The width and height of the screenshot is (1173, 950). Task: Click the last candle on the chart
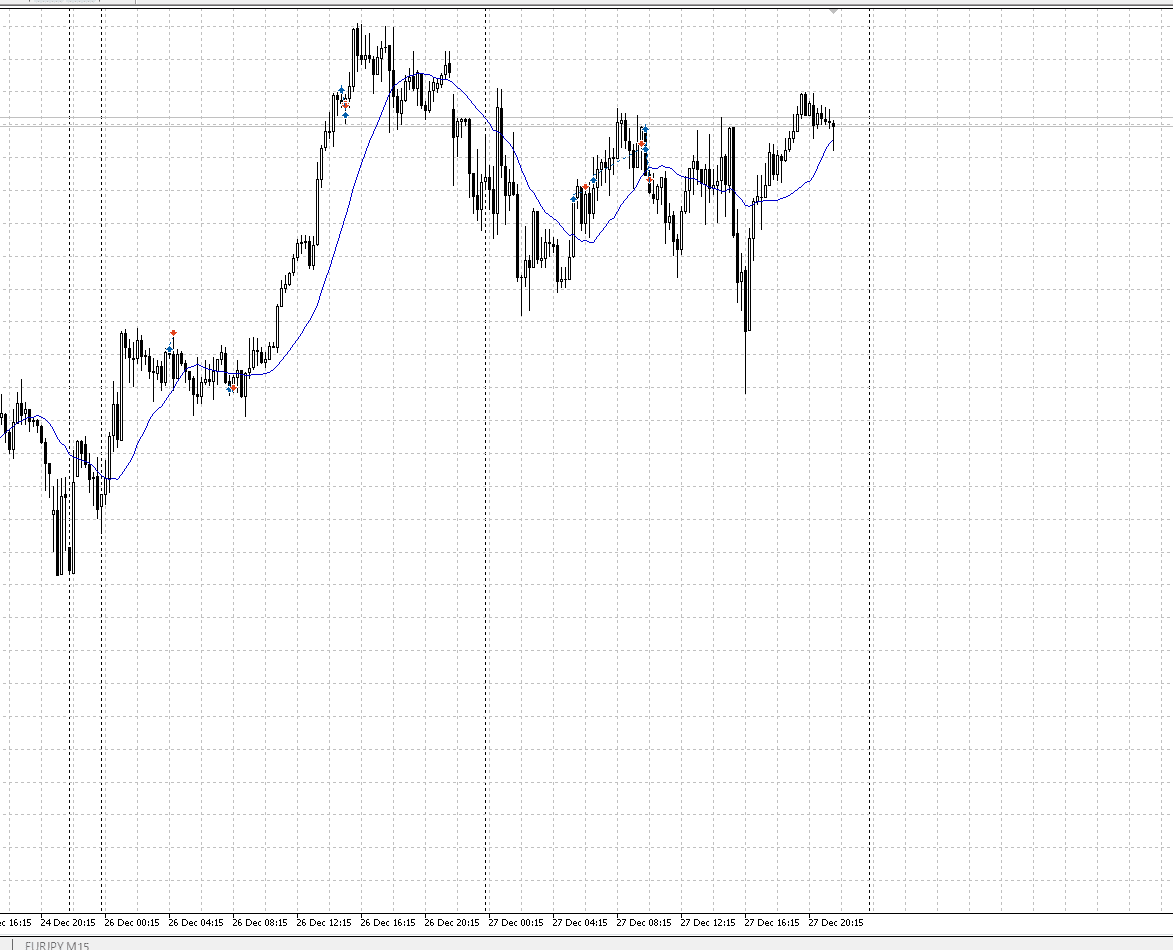[833, 127]
